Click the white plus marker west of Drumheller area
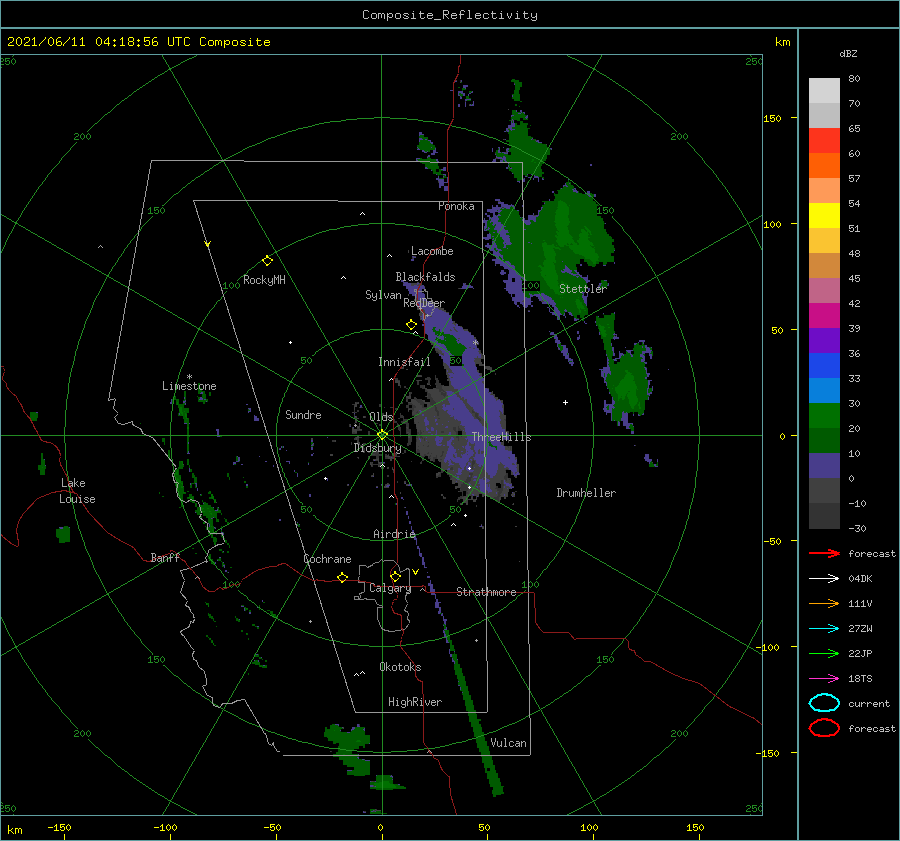Screen dimensions: 900x841 [x=565, y=402]
